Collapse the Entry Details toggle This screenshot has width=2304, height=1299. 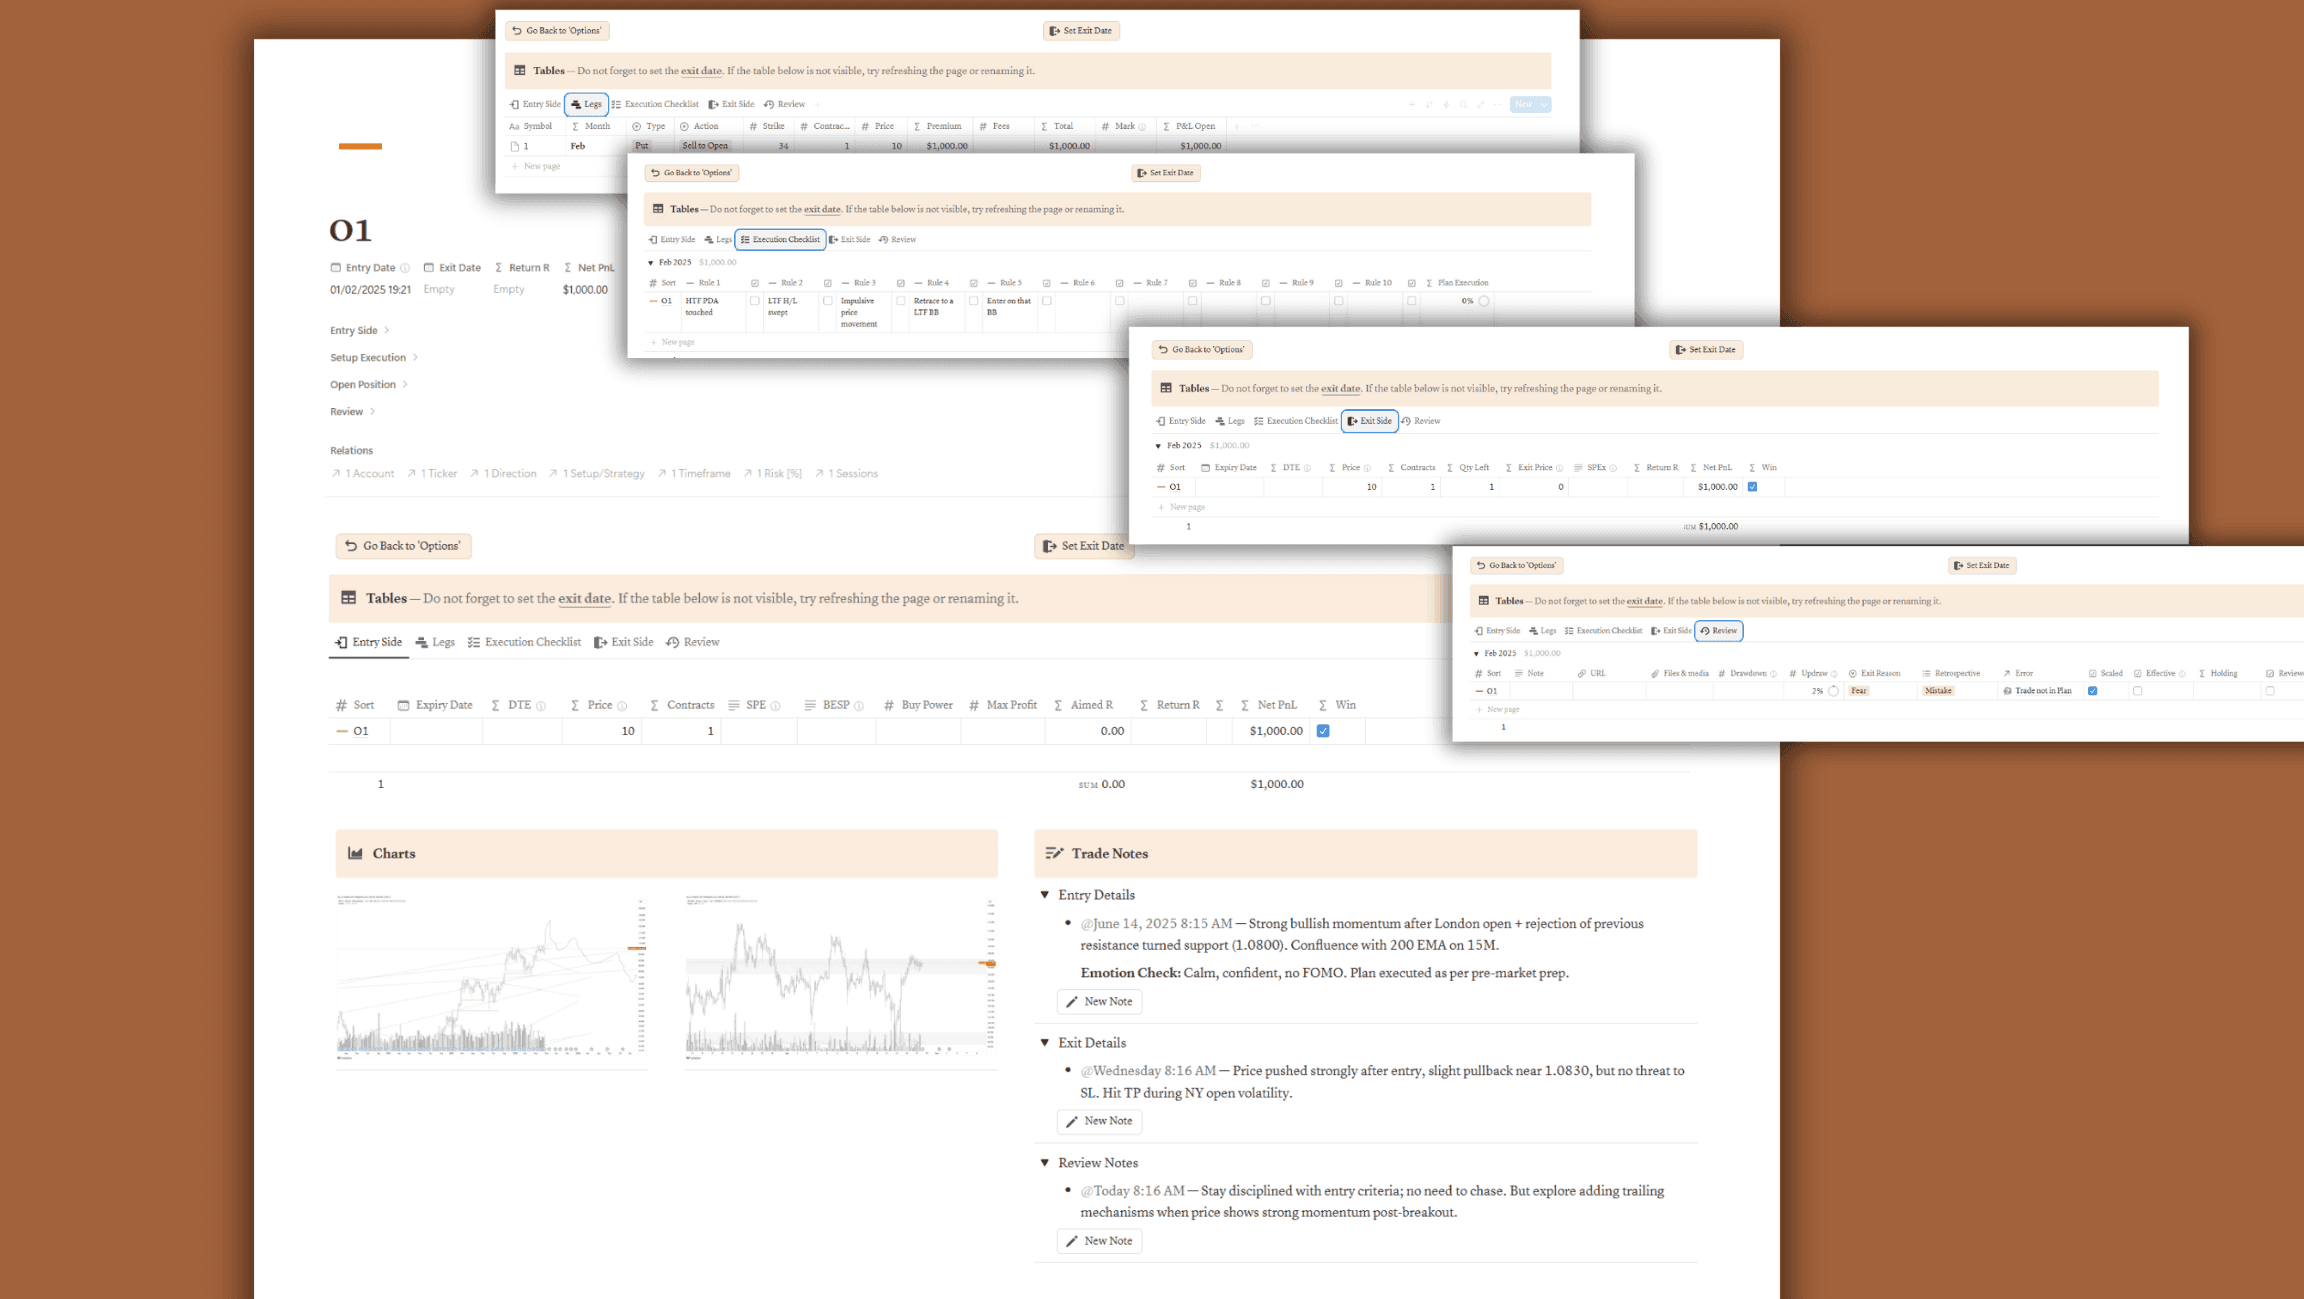1045,895
